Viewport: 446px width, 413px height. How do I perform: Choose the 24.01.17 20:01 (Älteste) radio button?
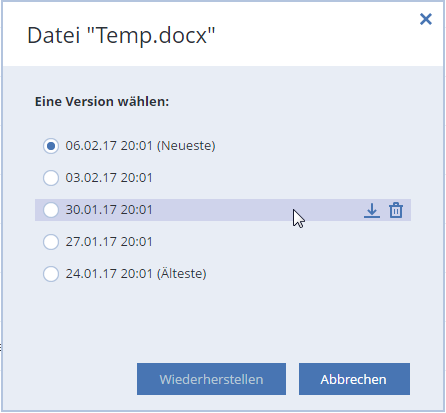(x=51, y=274)
